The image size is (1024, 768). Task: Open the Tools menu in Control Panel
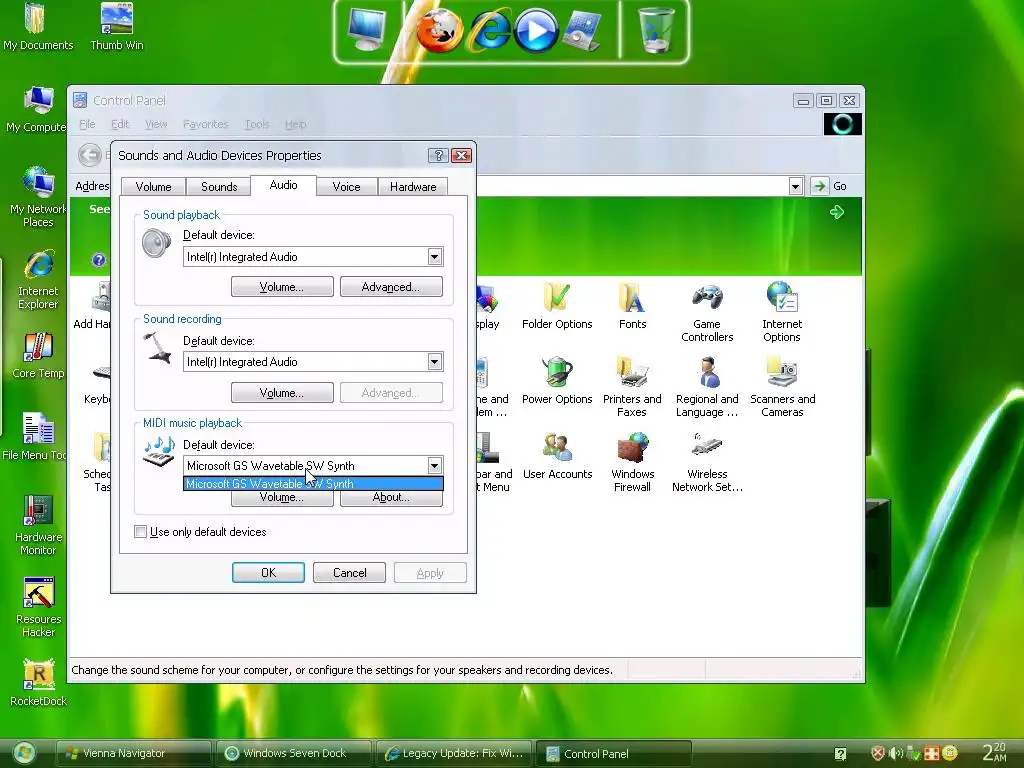[257, 124]
